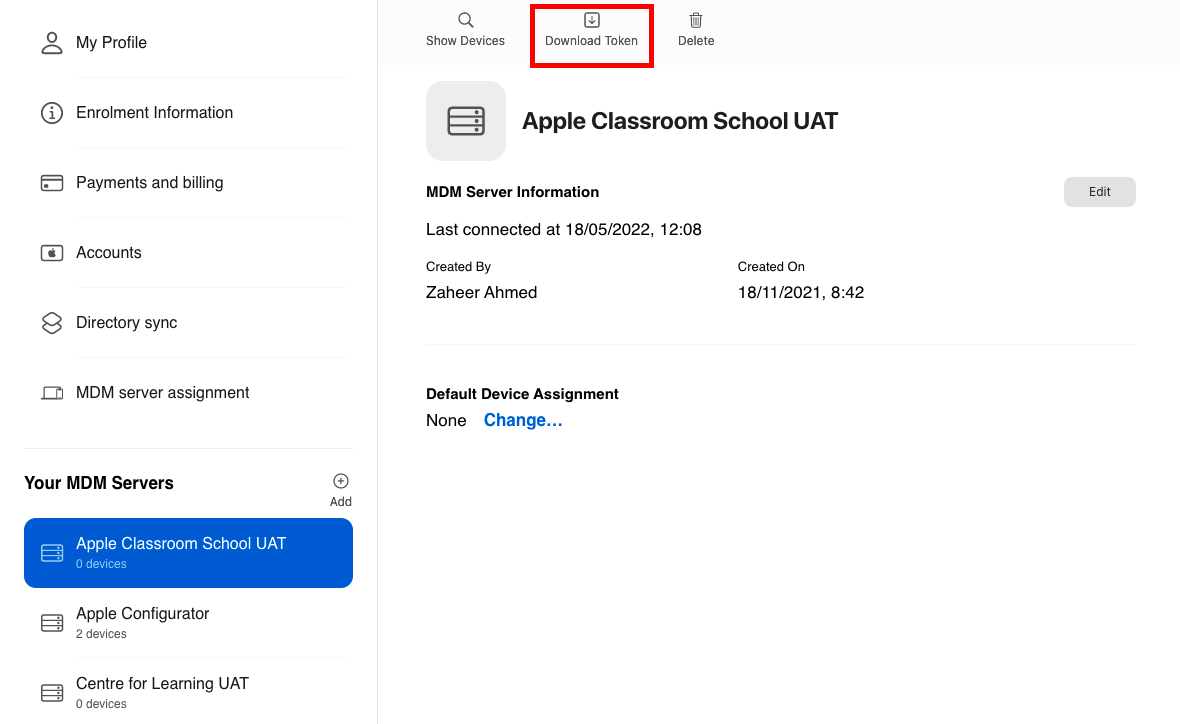Click server icon in selected Apple Classroom row

pos(52,553)
